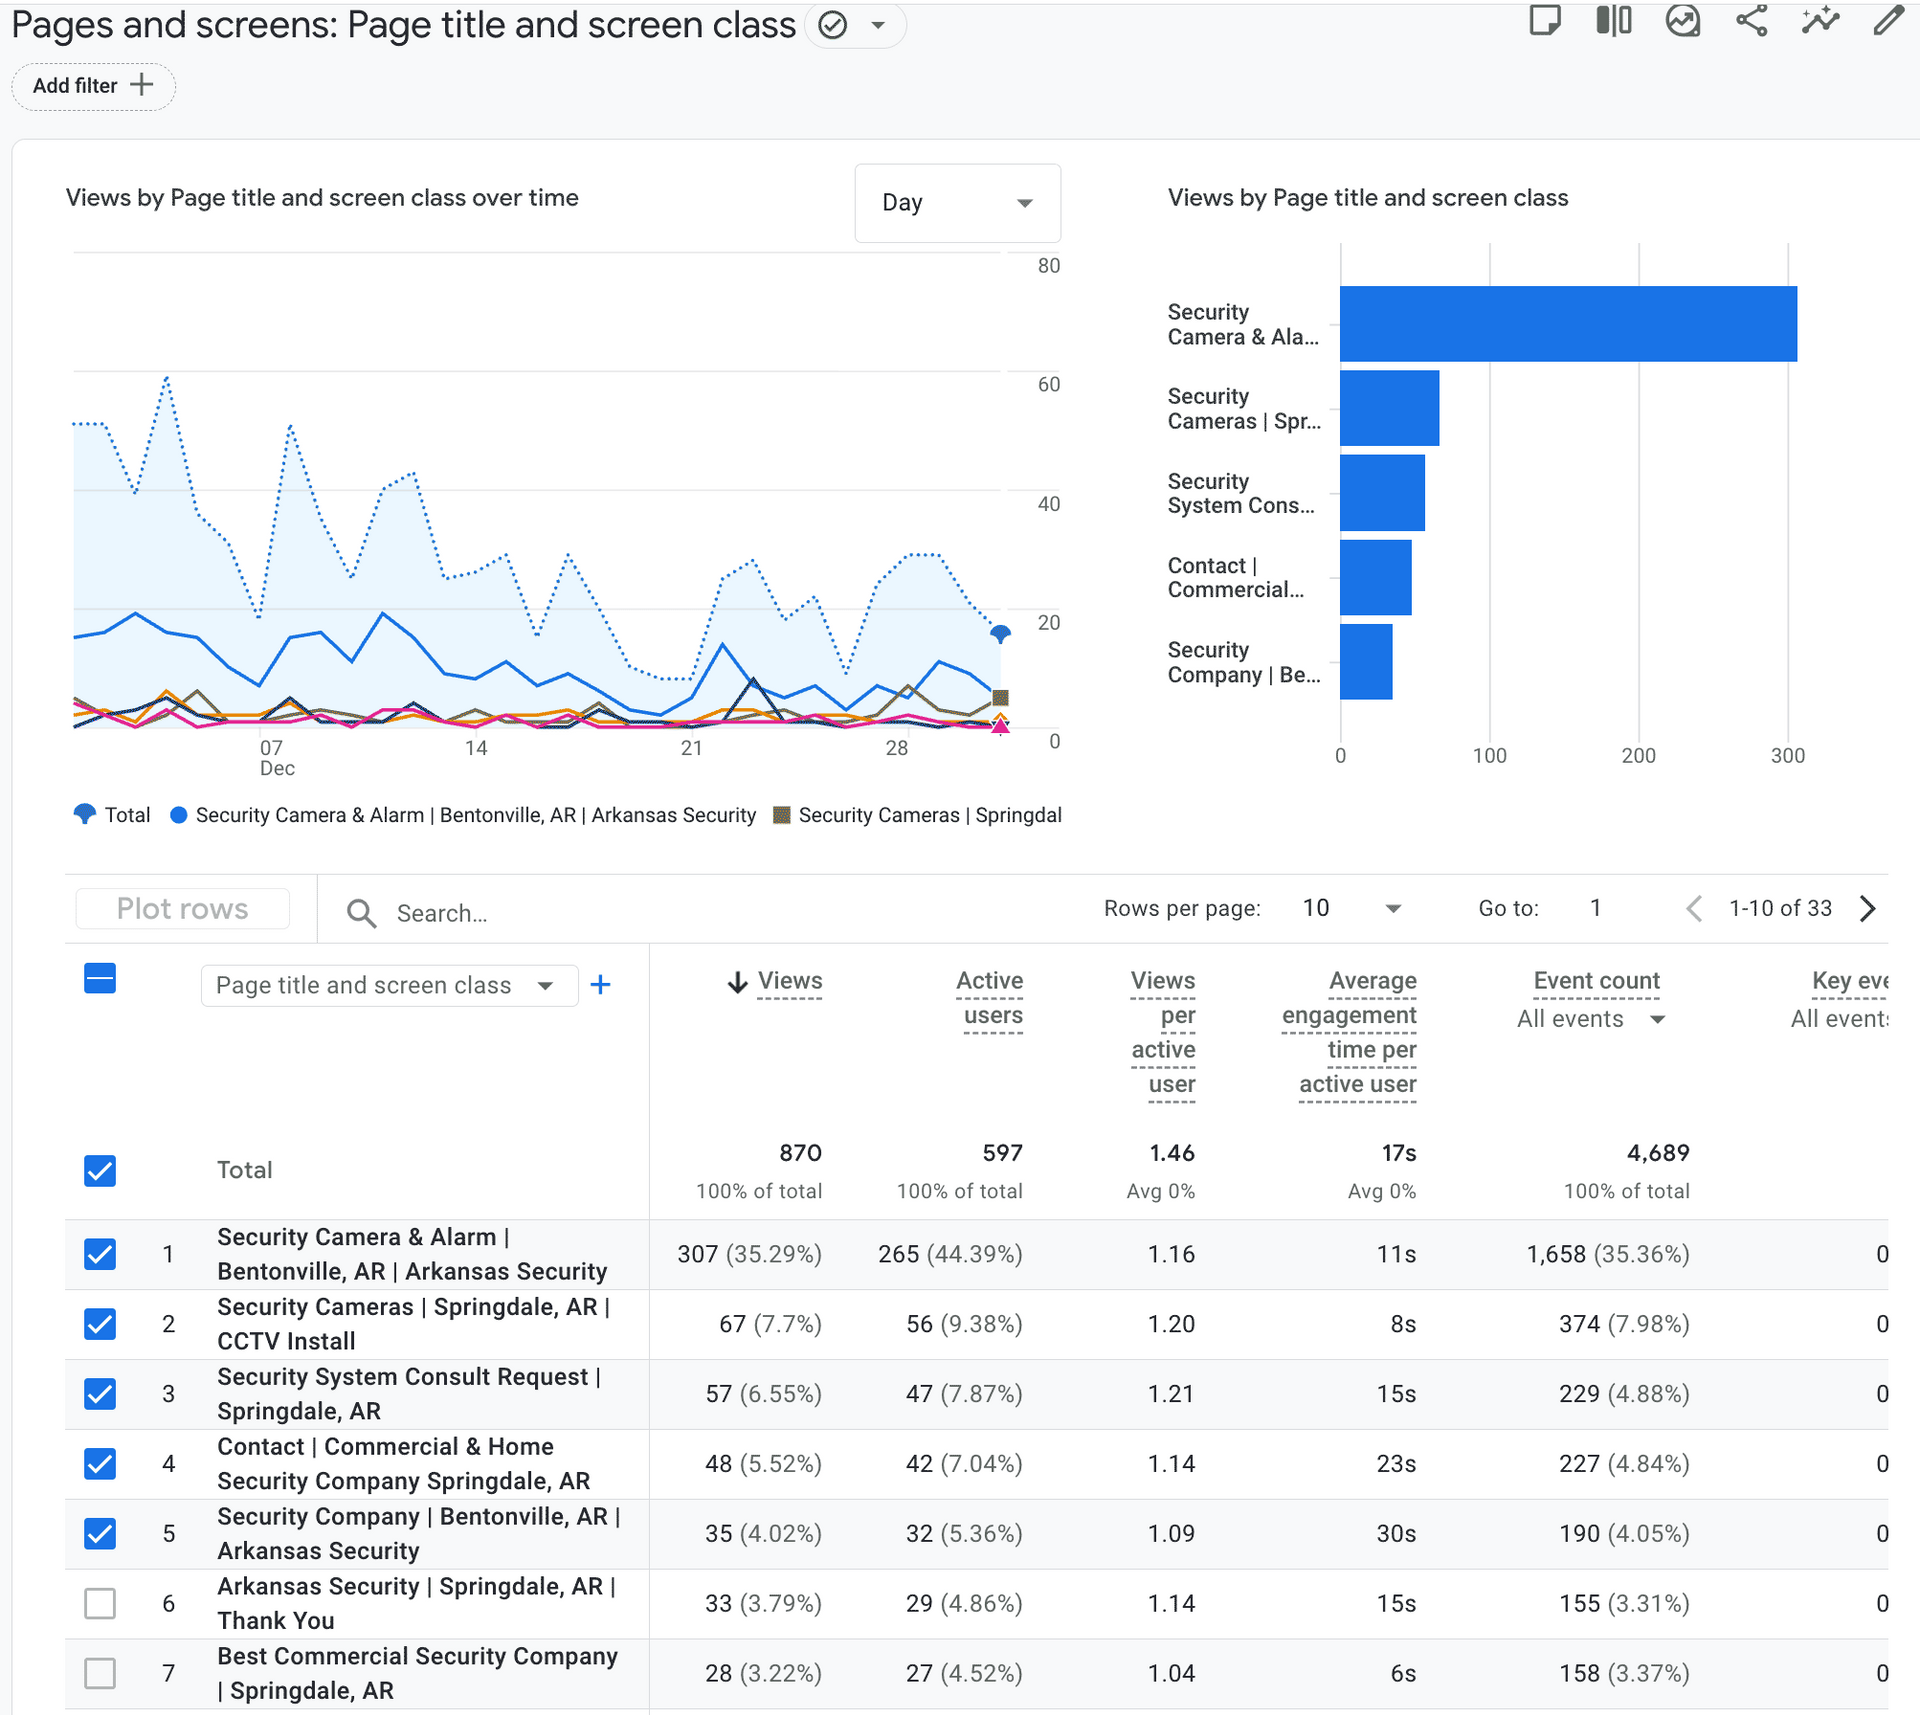Viewport: 1920px width, 1715px height.
Task: Toggle the Total row checkbox
Action: pyautogui.click(x=100, y=1170)
